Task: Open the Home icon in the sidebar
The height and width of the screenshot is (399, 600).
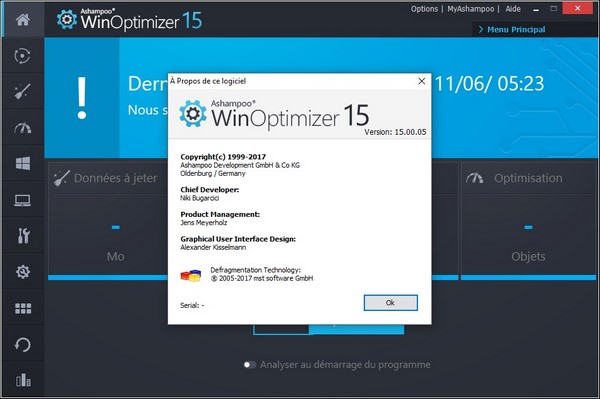Action: 23,19
